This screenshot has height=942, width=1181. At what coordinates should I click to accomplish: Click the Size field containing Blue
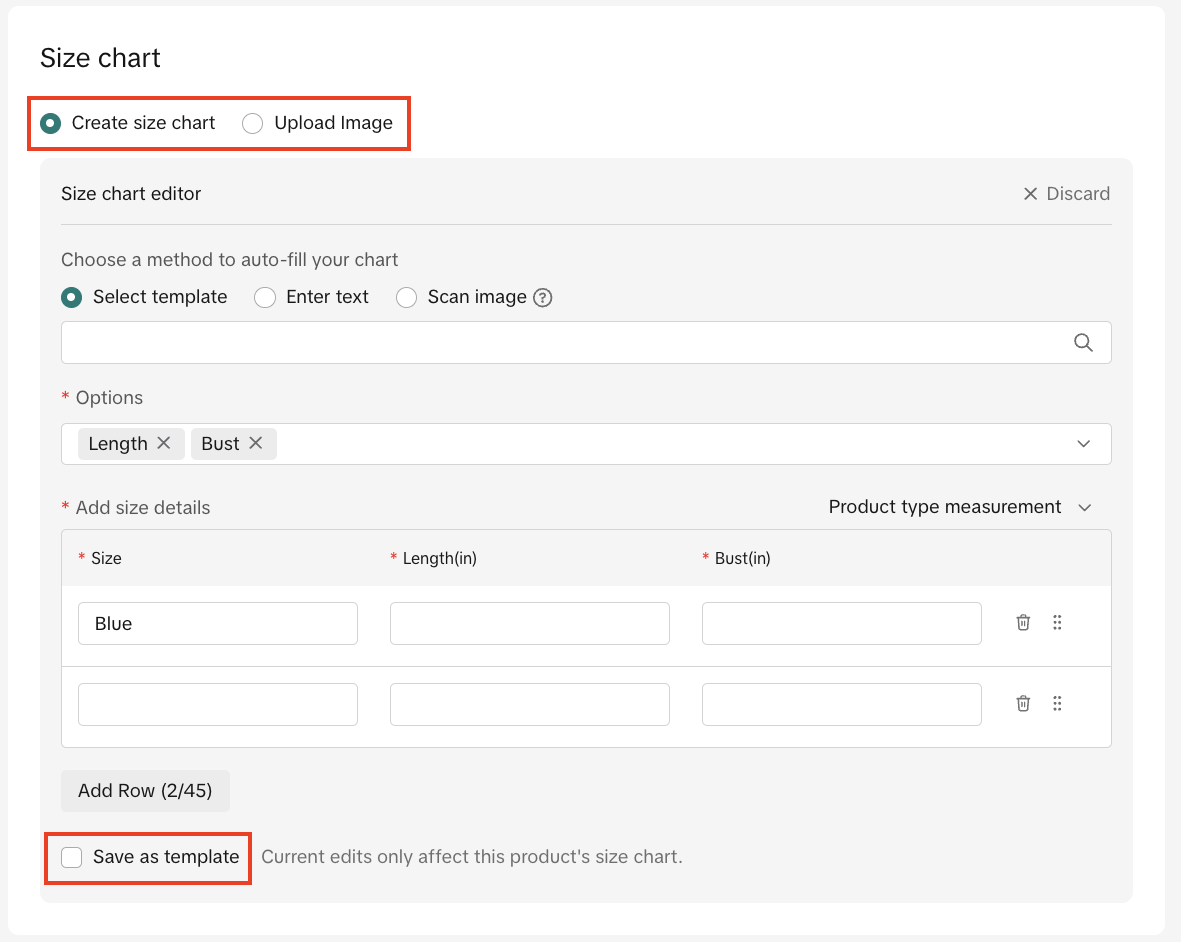coord(218,623)
